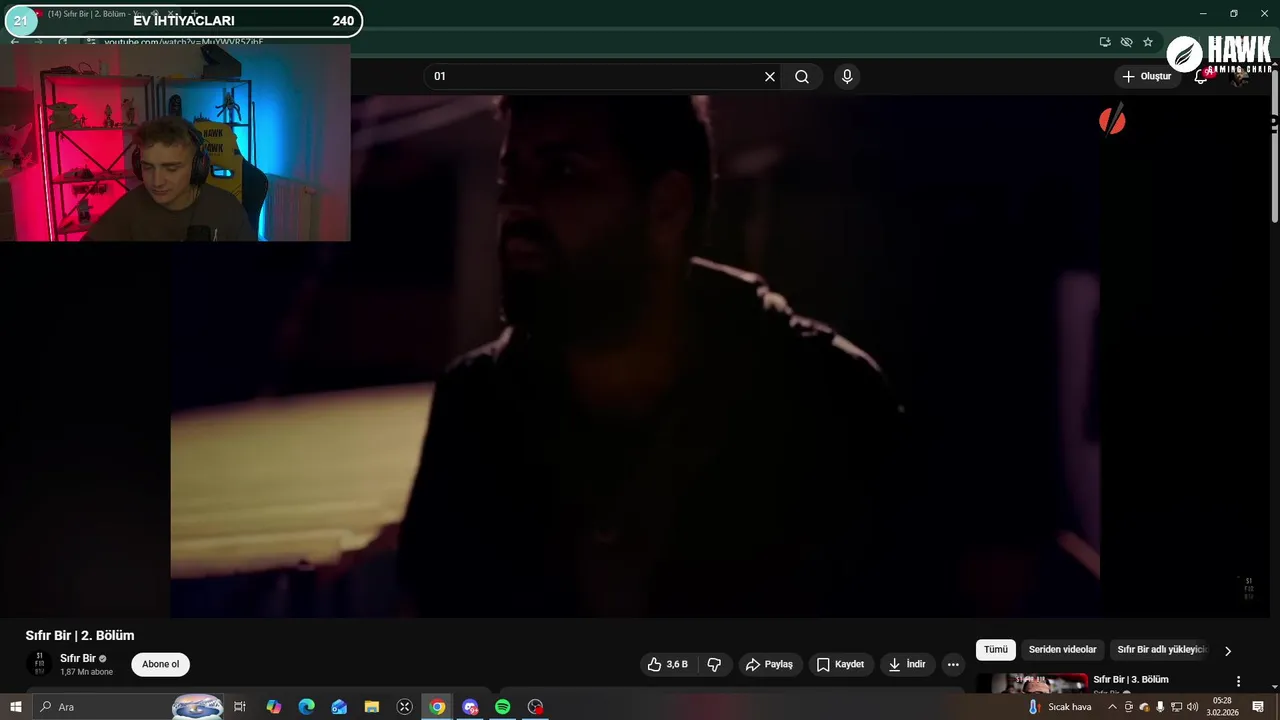Image resolution: width=1280 pixels, height=720 pixels.
Task: Open YouTube notifications bell
Action: (x=1201, y=77)
